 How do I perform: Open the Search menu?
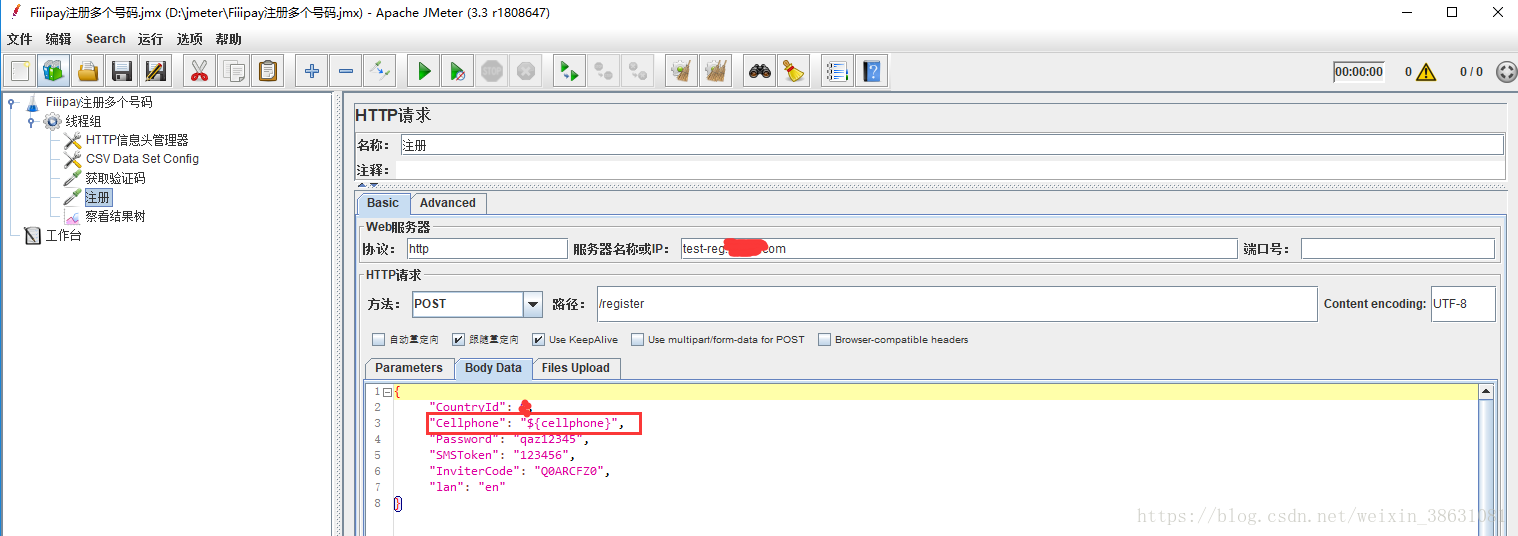105,39
